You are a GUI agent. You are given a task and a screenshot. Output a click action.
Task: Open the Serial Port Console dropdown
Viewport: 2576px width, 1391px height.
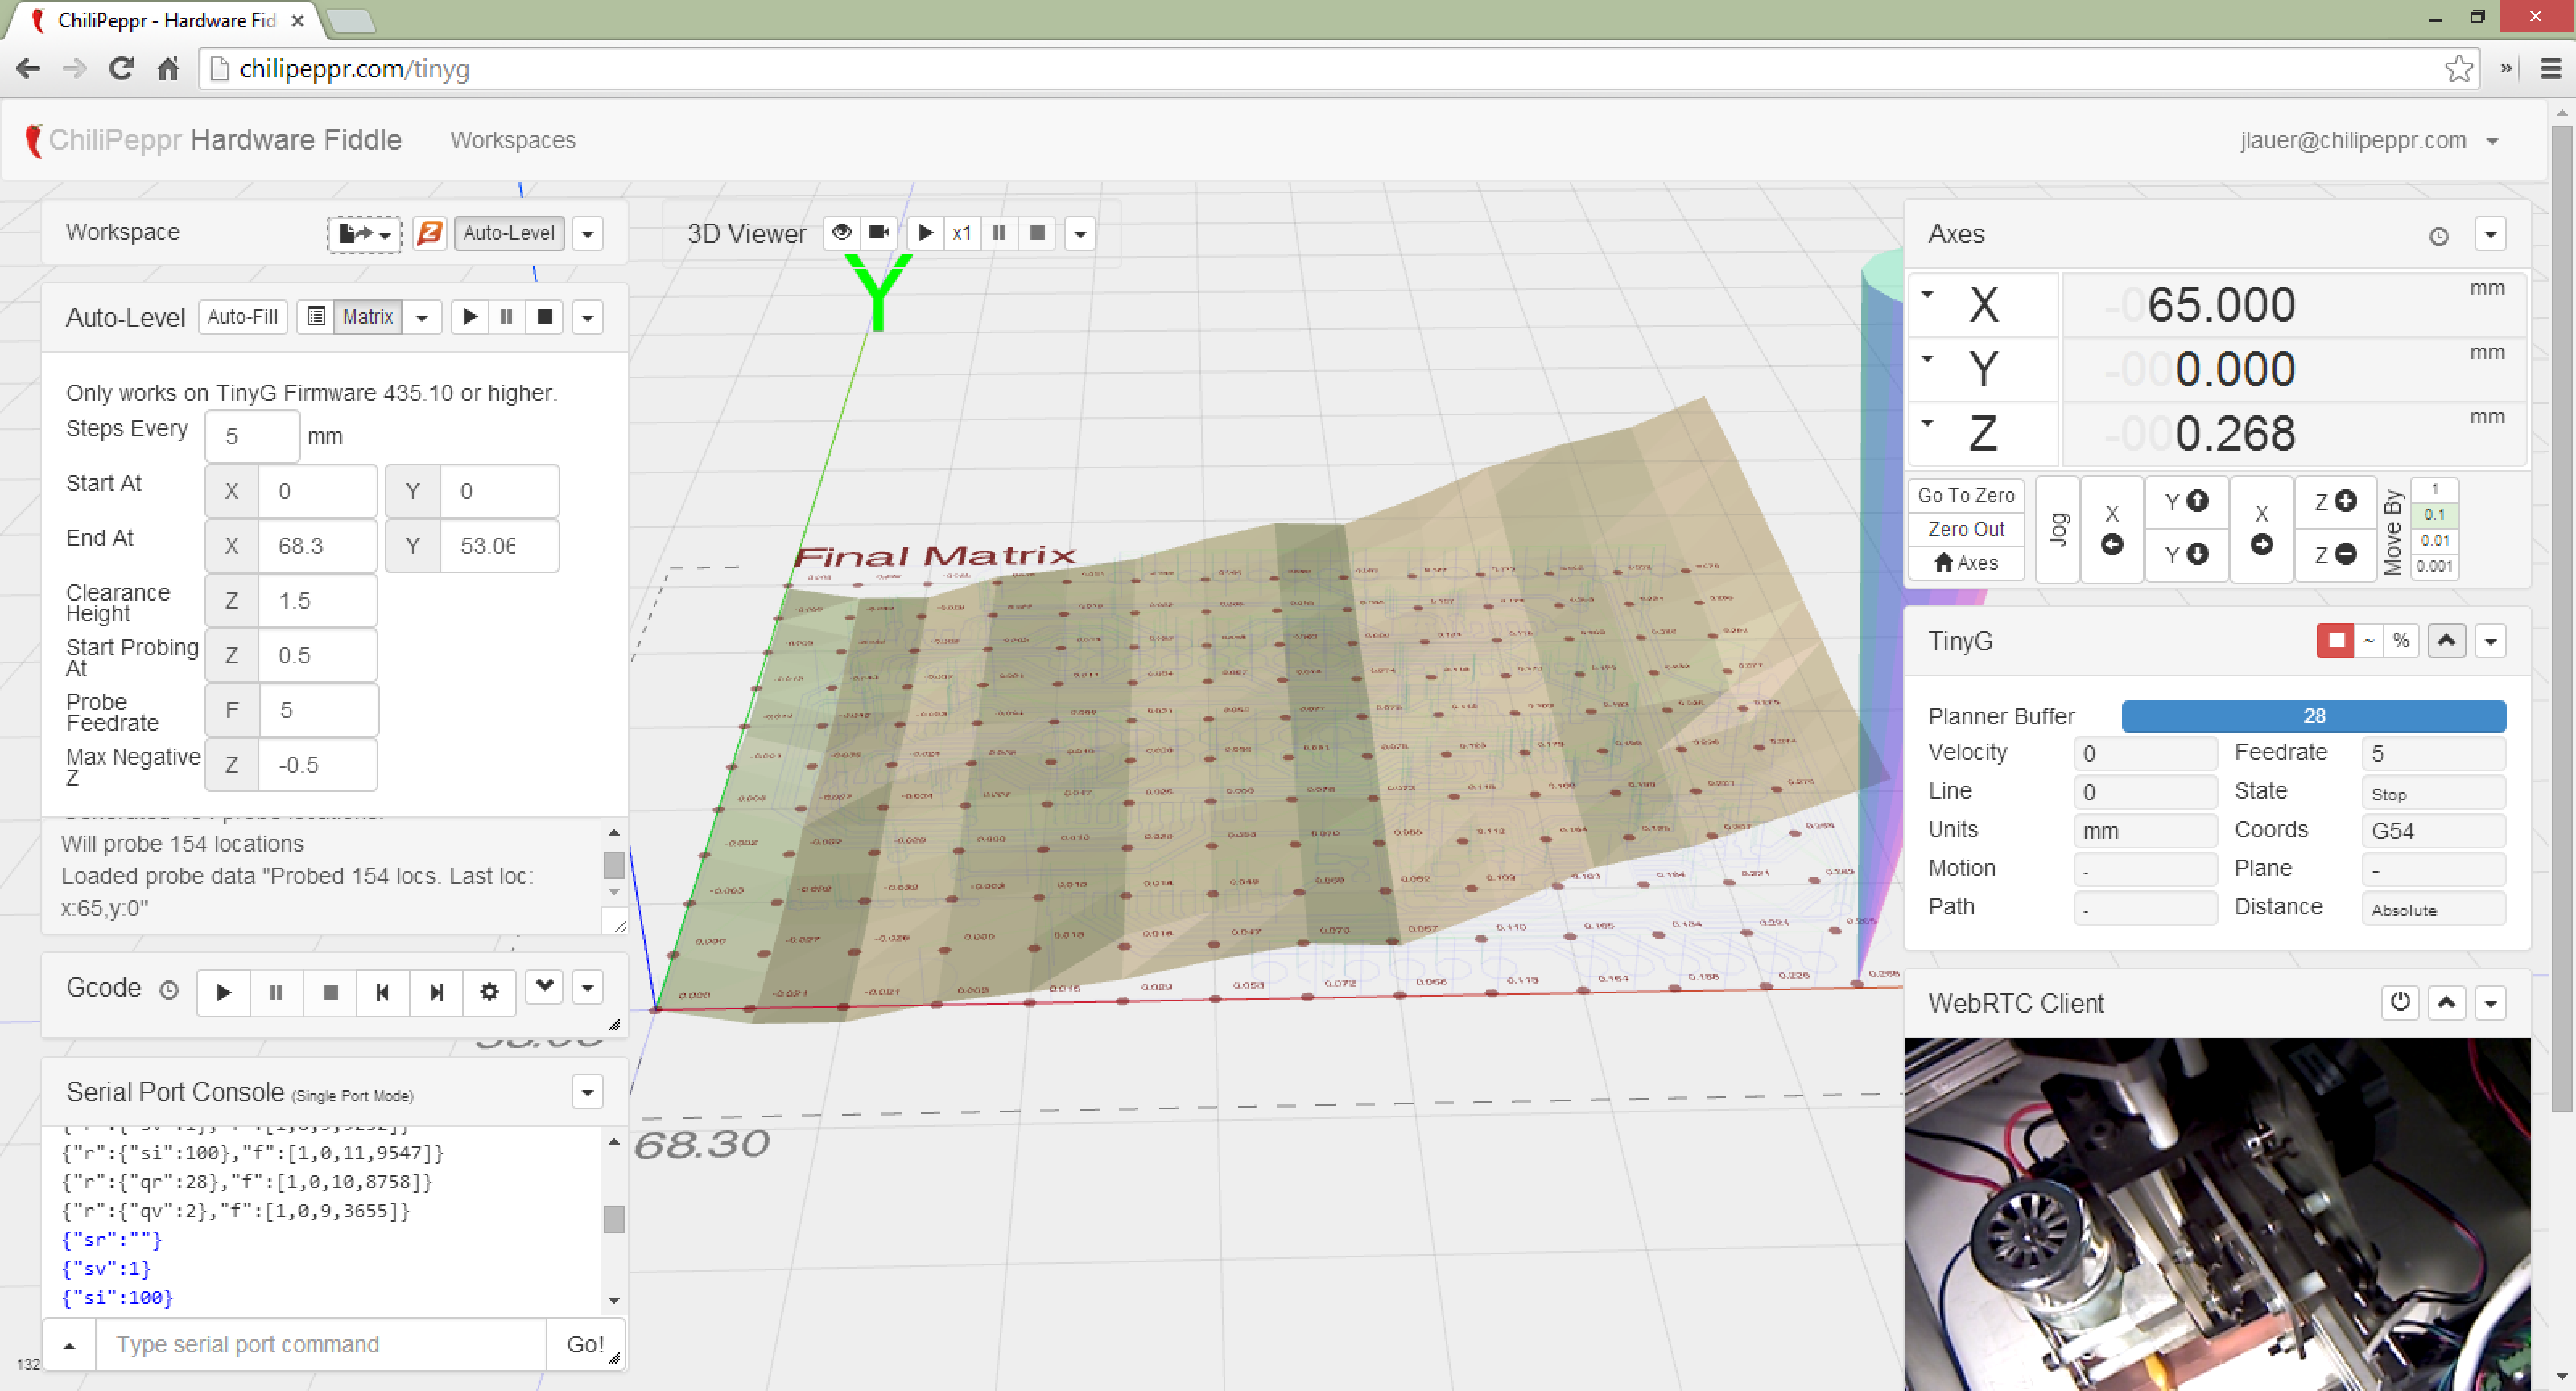pyautogui.click(x=588, y=1092)
